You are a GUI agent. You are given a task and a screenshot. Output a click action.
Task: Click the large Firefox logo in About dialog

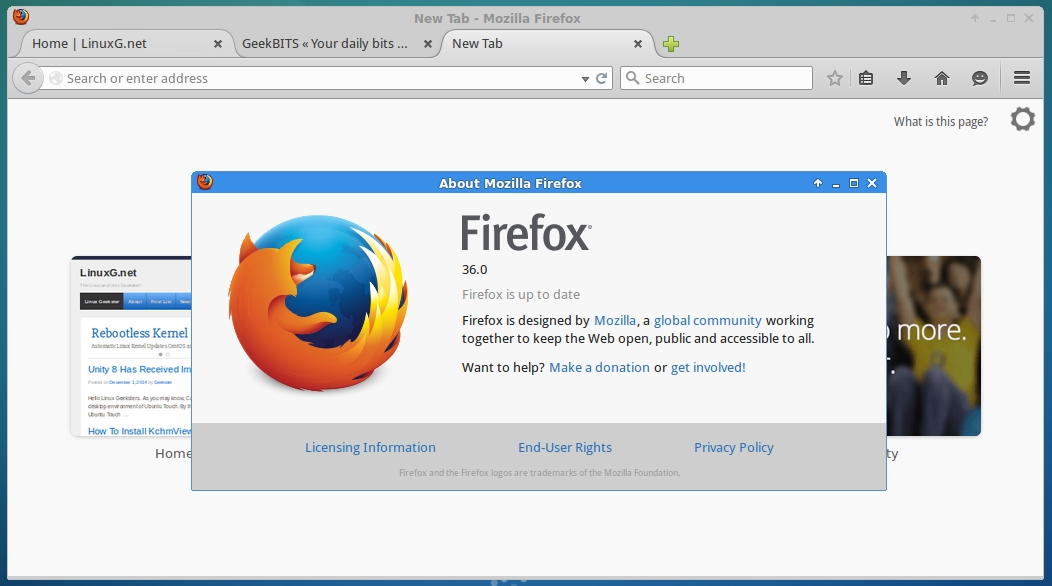pos(318,303)
